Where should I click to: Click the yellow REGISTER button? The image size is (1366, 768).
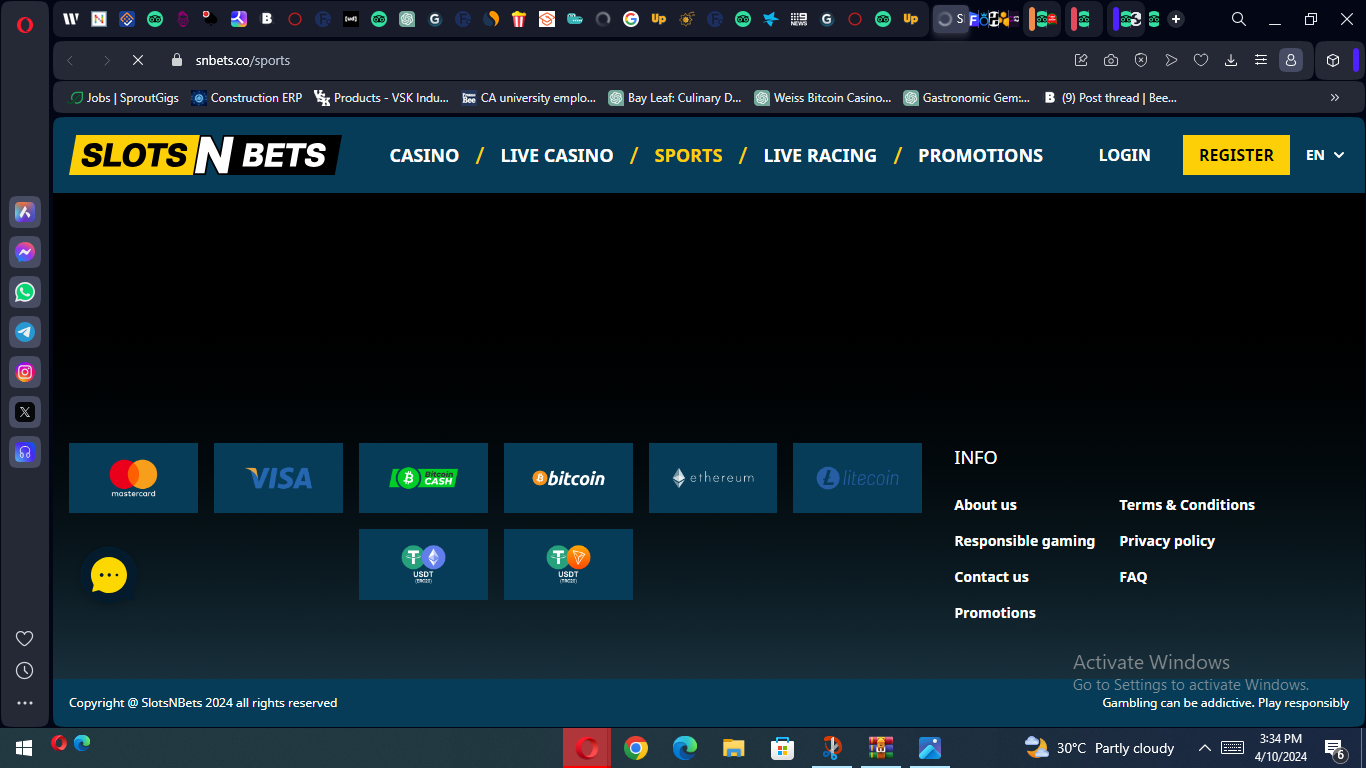pyautogui.click(x=1237, y=155)
